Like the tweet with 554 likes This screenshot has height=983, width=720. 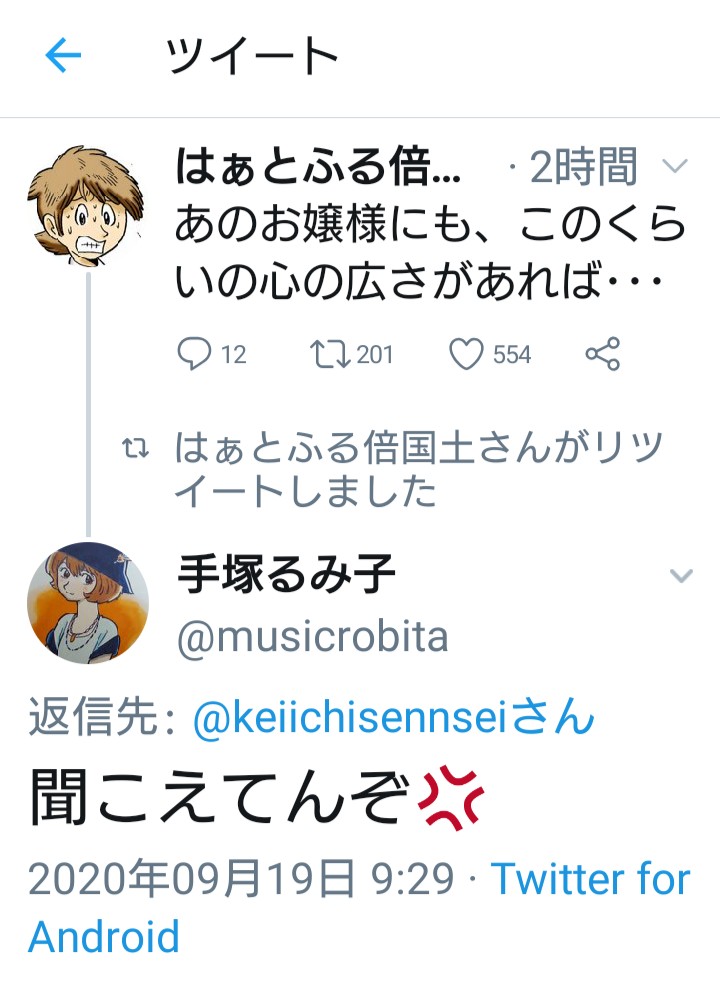(466, 354)
